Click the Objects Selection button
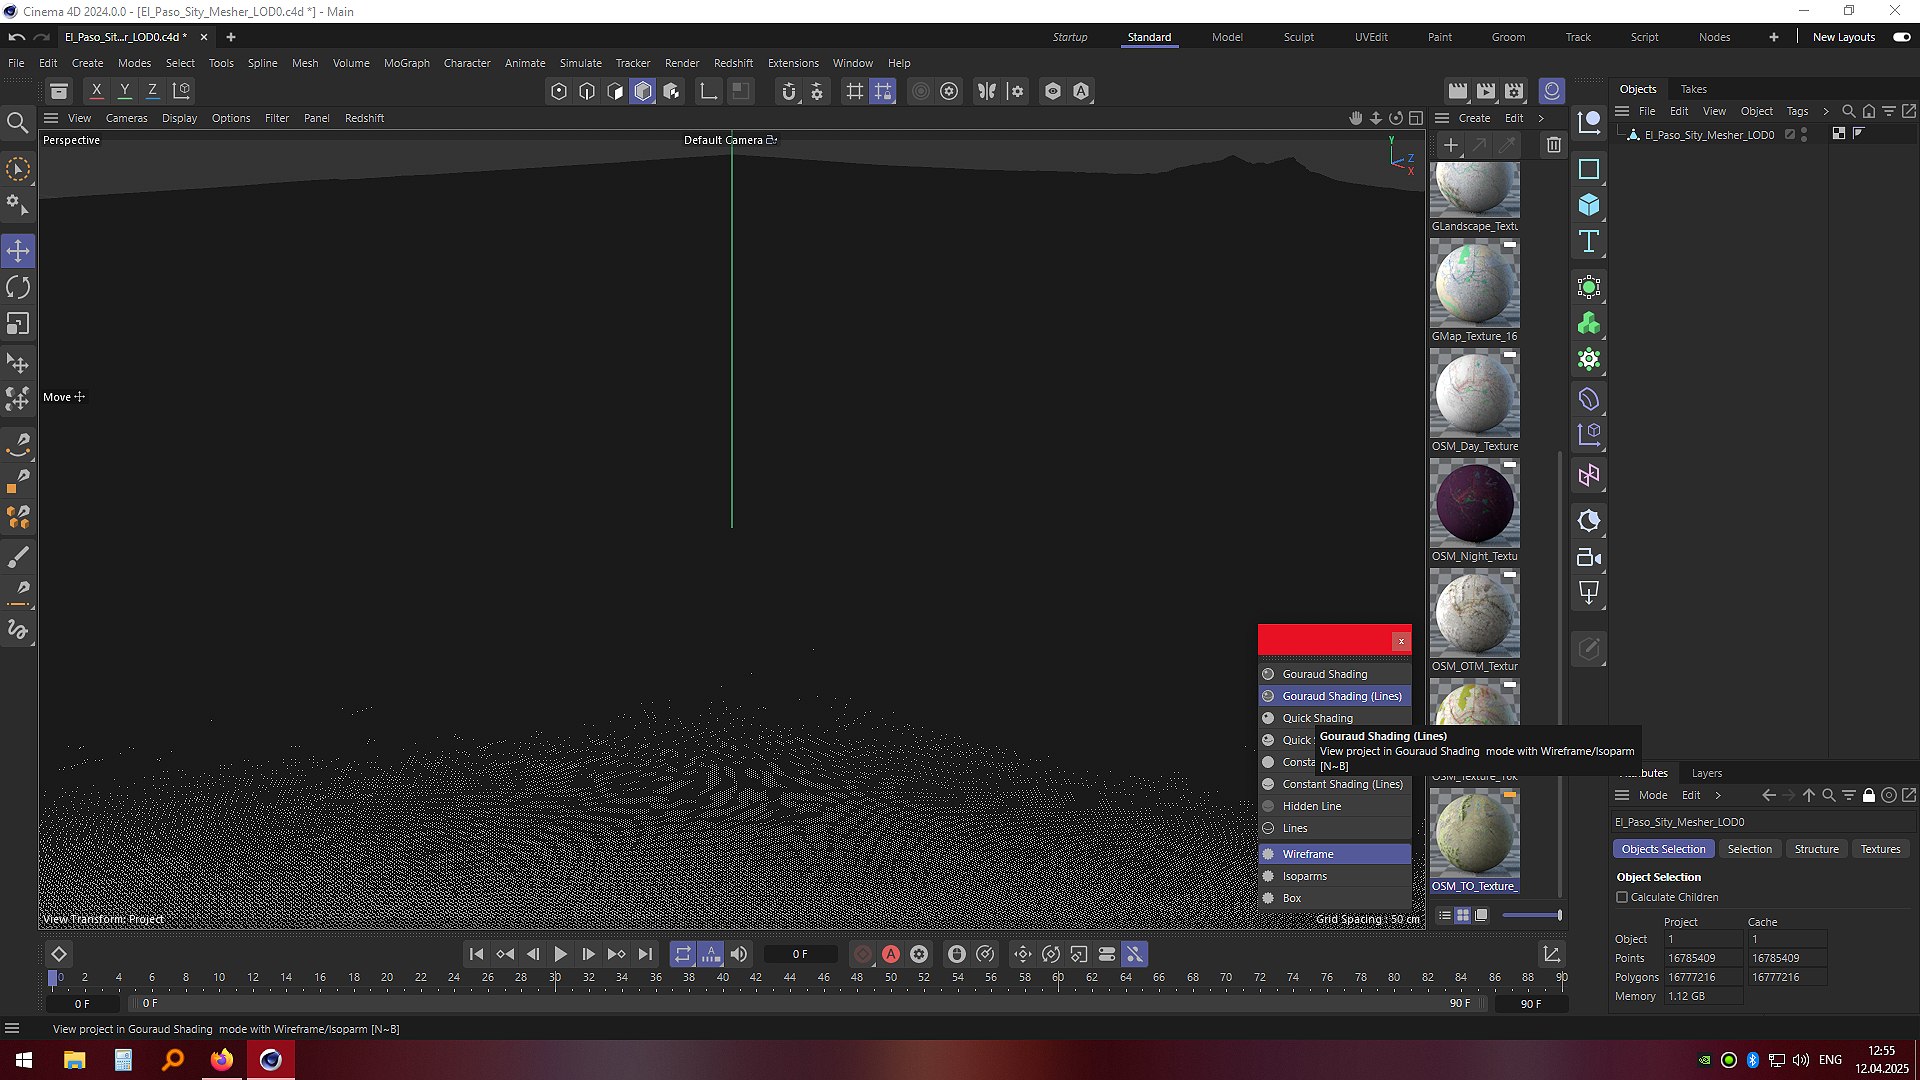Screen dimensions: 1920x1080 pos(1663,849)
